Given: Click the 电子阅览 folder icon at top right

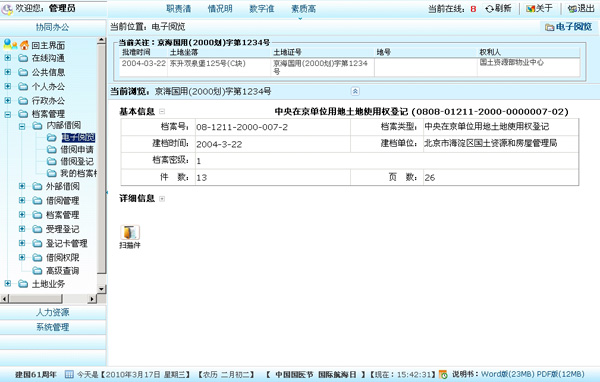Looking at the screenshot, I should [x=549, y=27].
